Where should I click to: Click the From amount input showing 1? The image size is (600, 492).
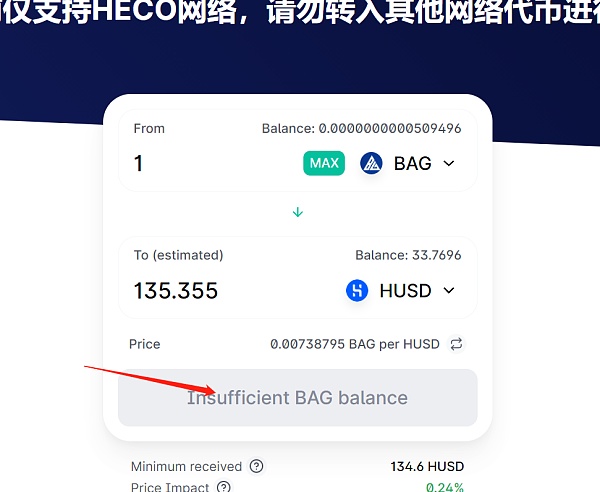[214, 163]
